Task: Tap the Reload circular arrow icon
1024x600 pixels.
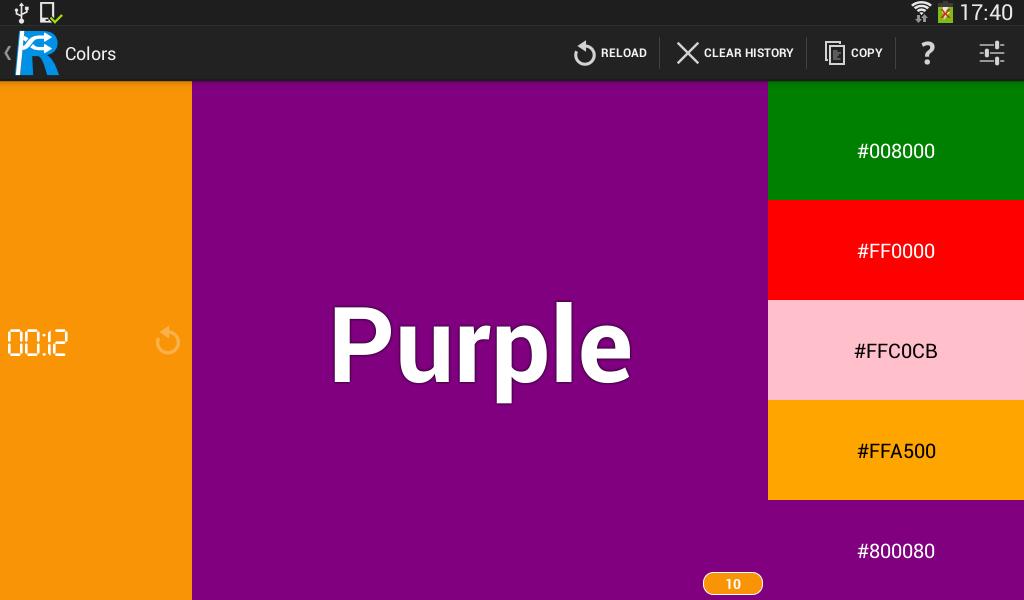Action: point(584,54)
